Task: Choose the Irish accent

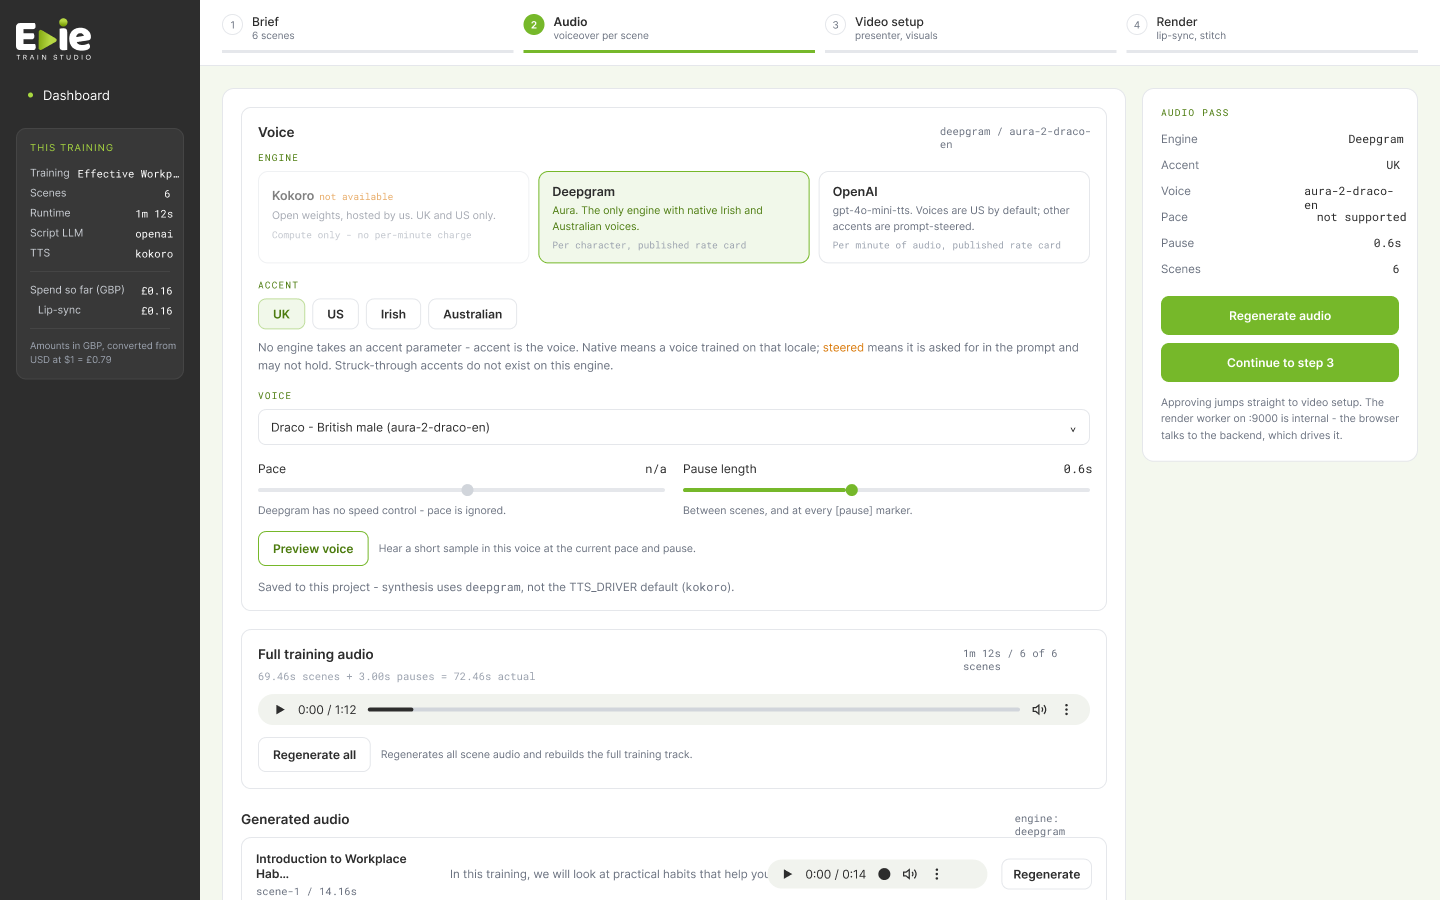Action: 393,314
